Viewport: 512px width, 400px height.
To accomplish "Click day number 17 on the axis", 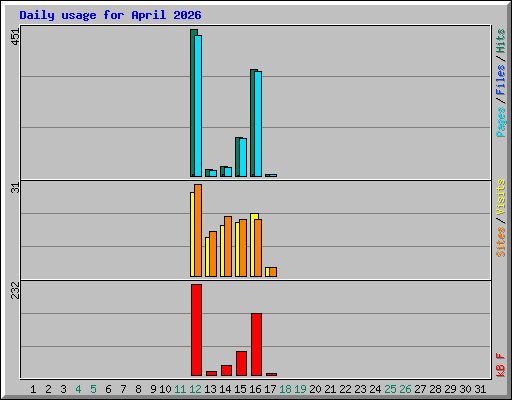I will 270,389.
